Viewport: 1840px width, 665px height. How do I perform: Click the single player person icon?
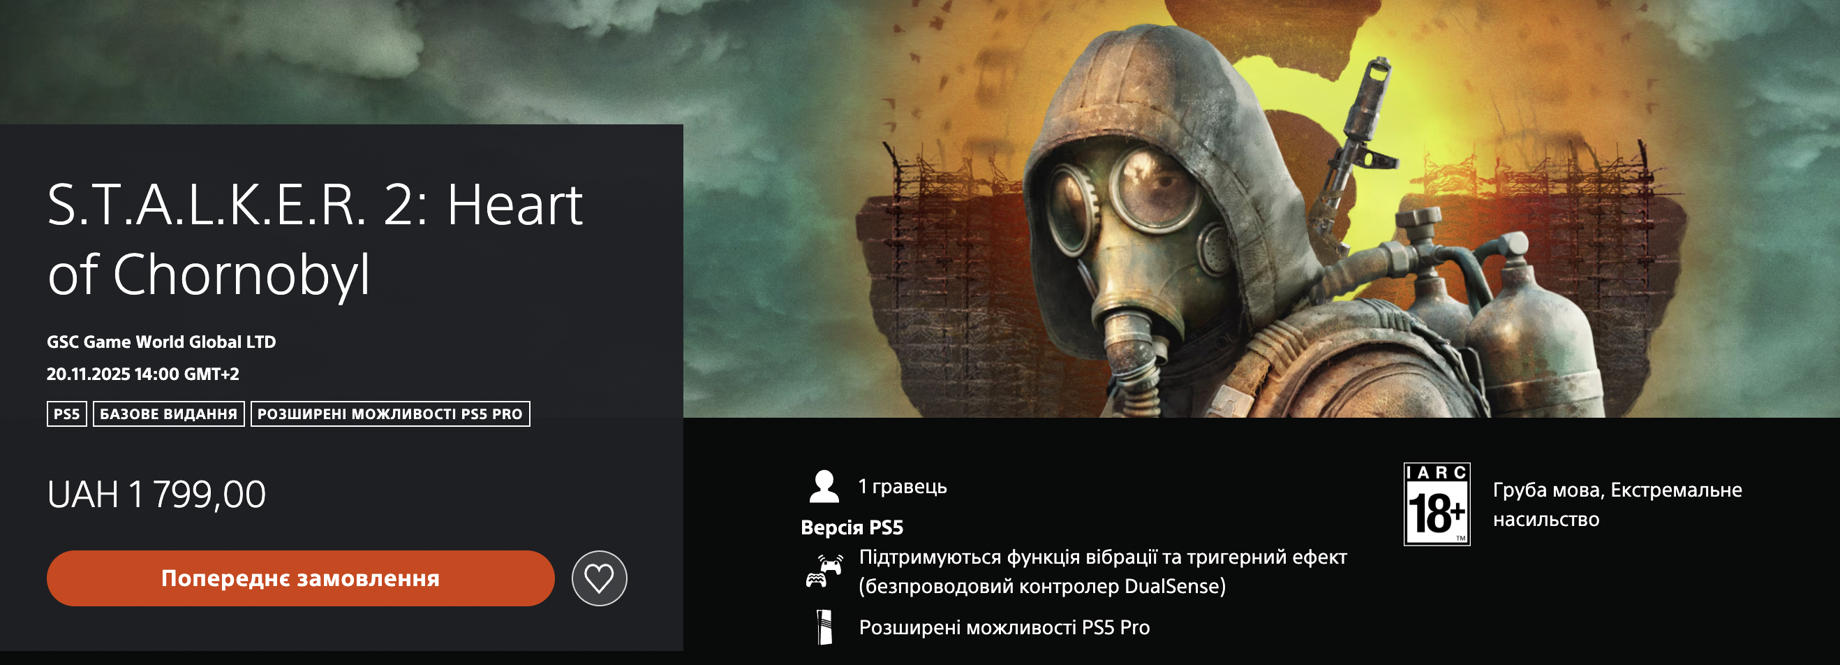point(824,487)
